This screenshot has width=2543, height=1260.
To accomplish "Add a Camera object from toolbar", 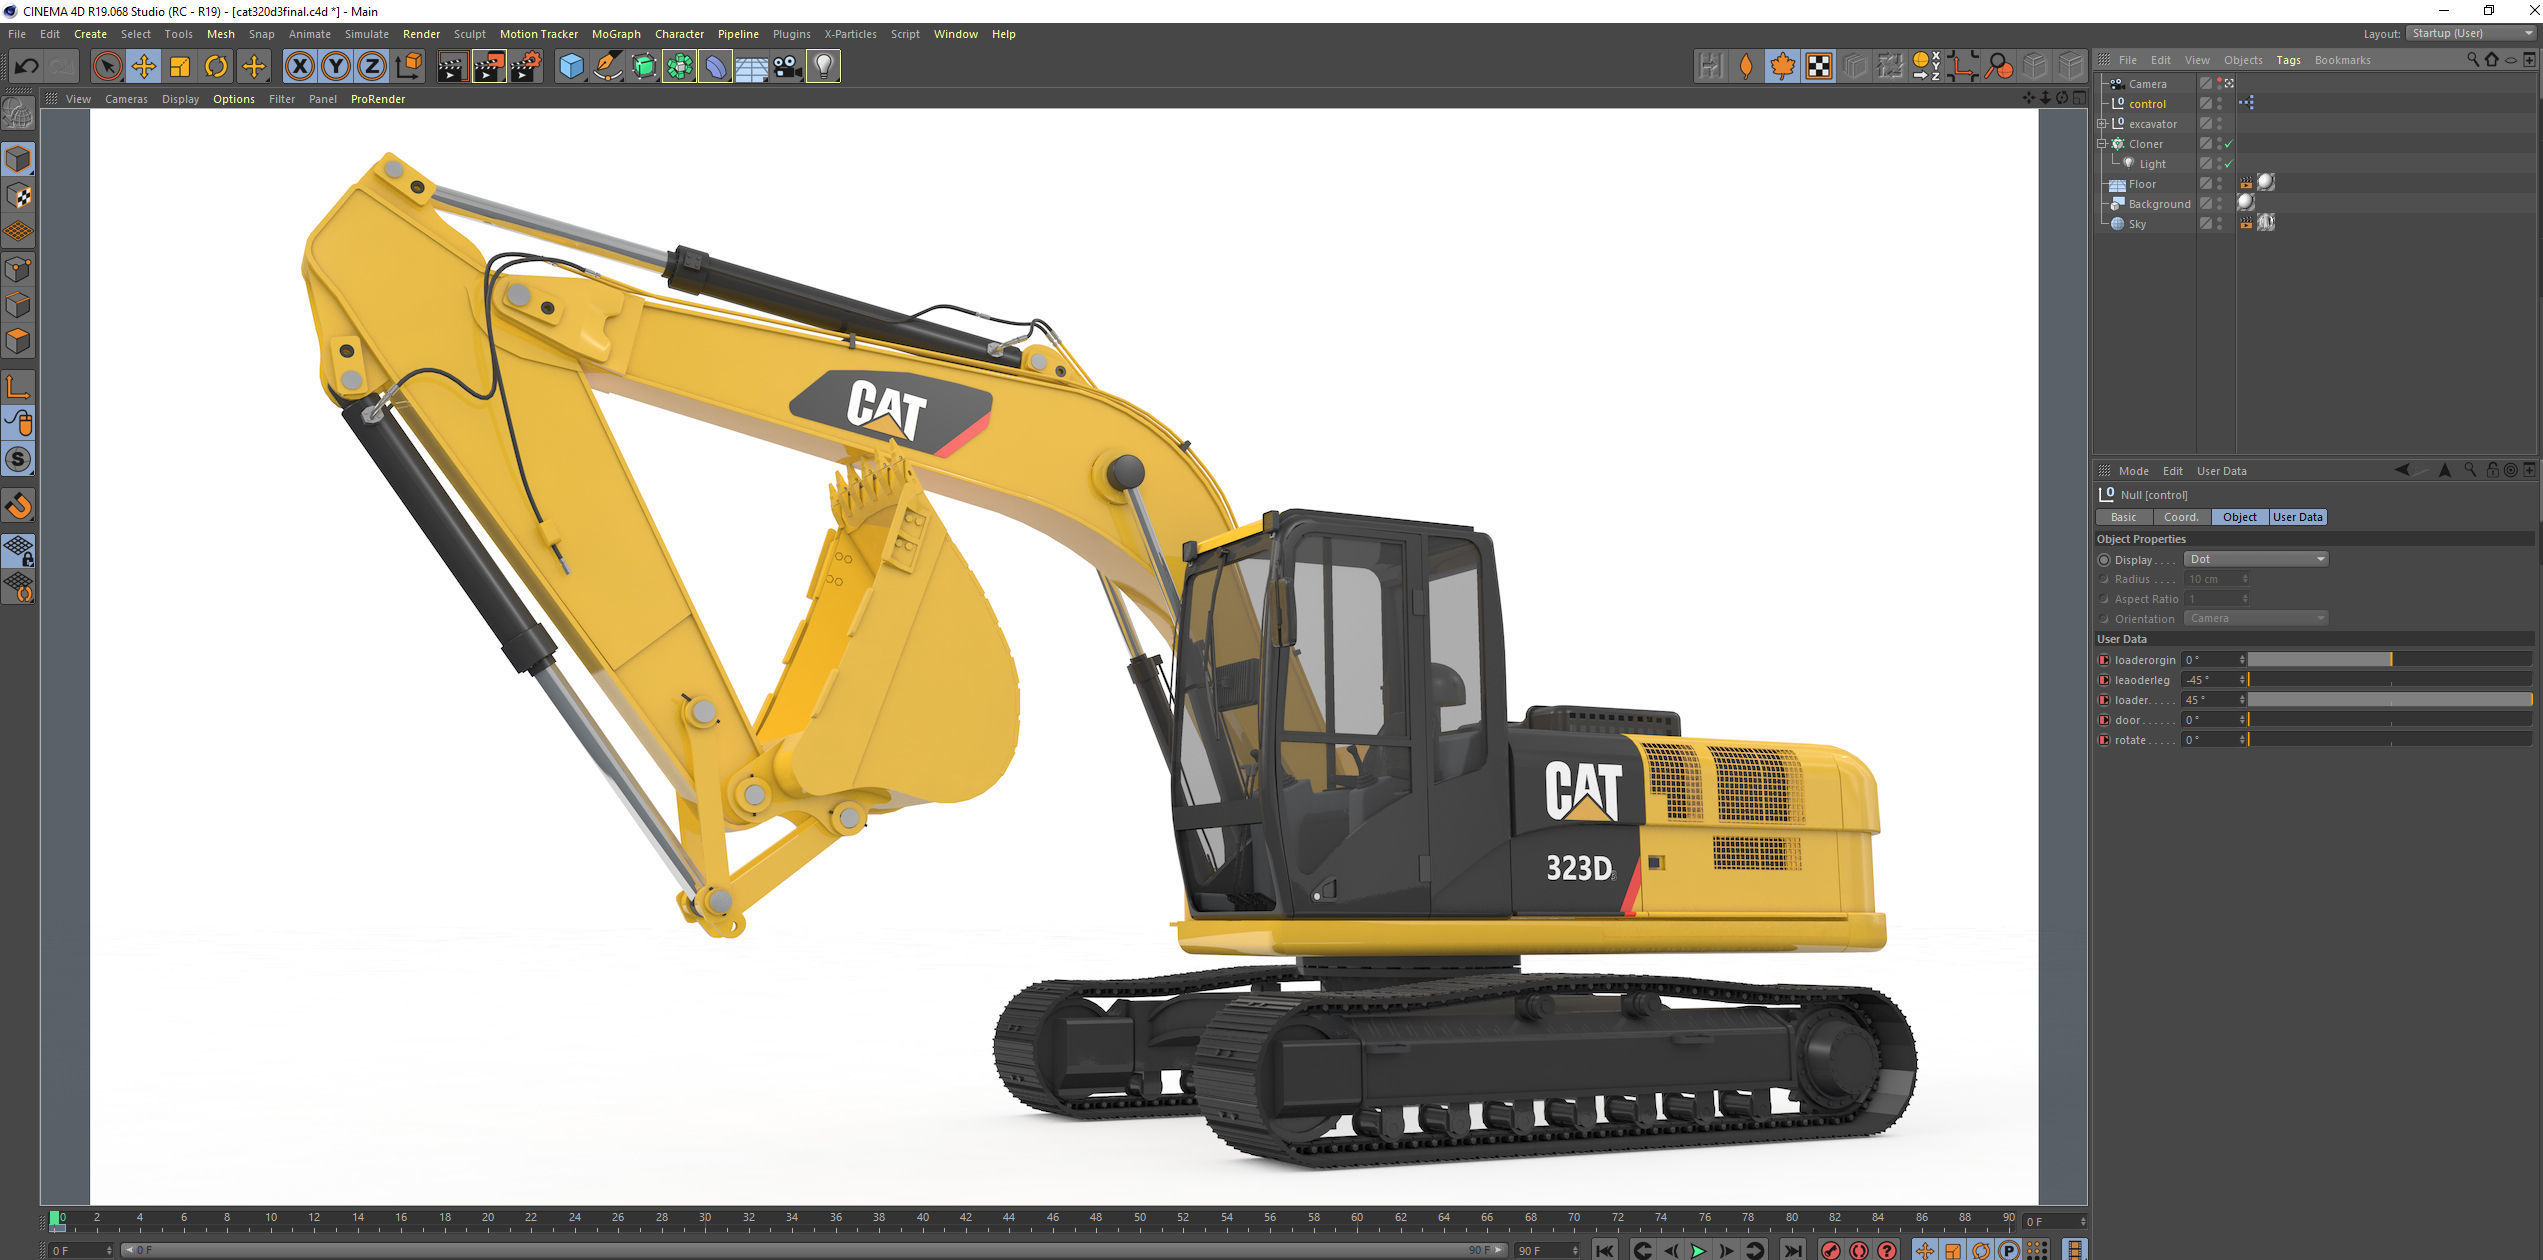I will 787,67.
